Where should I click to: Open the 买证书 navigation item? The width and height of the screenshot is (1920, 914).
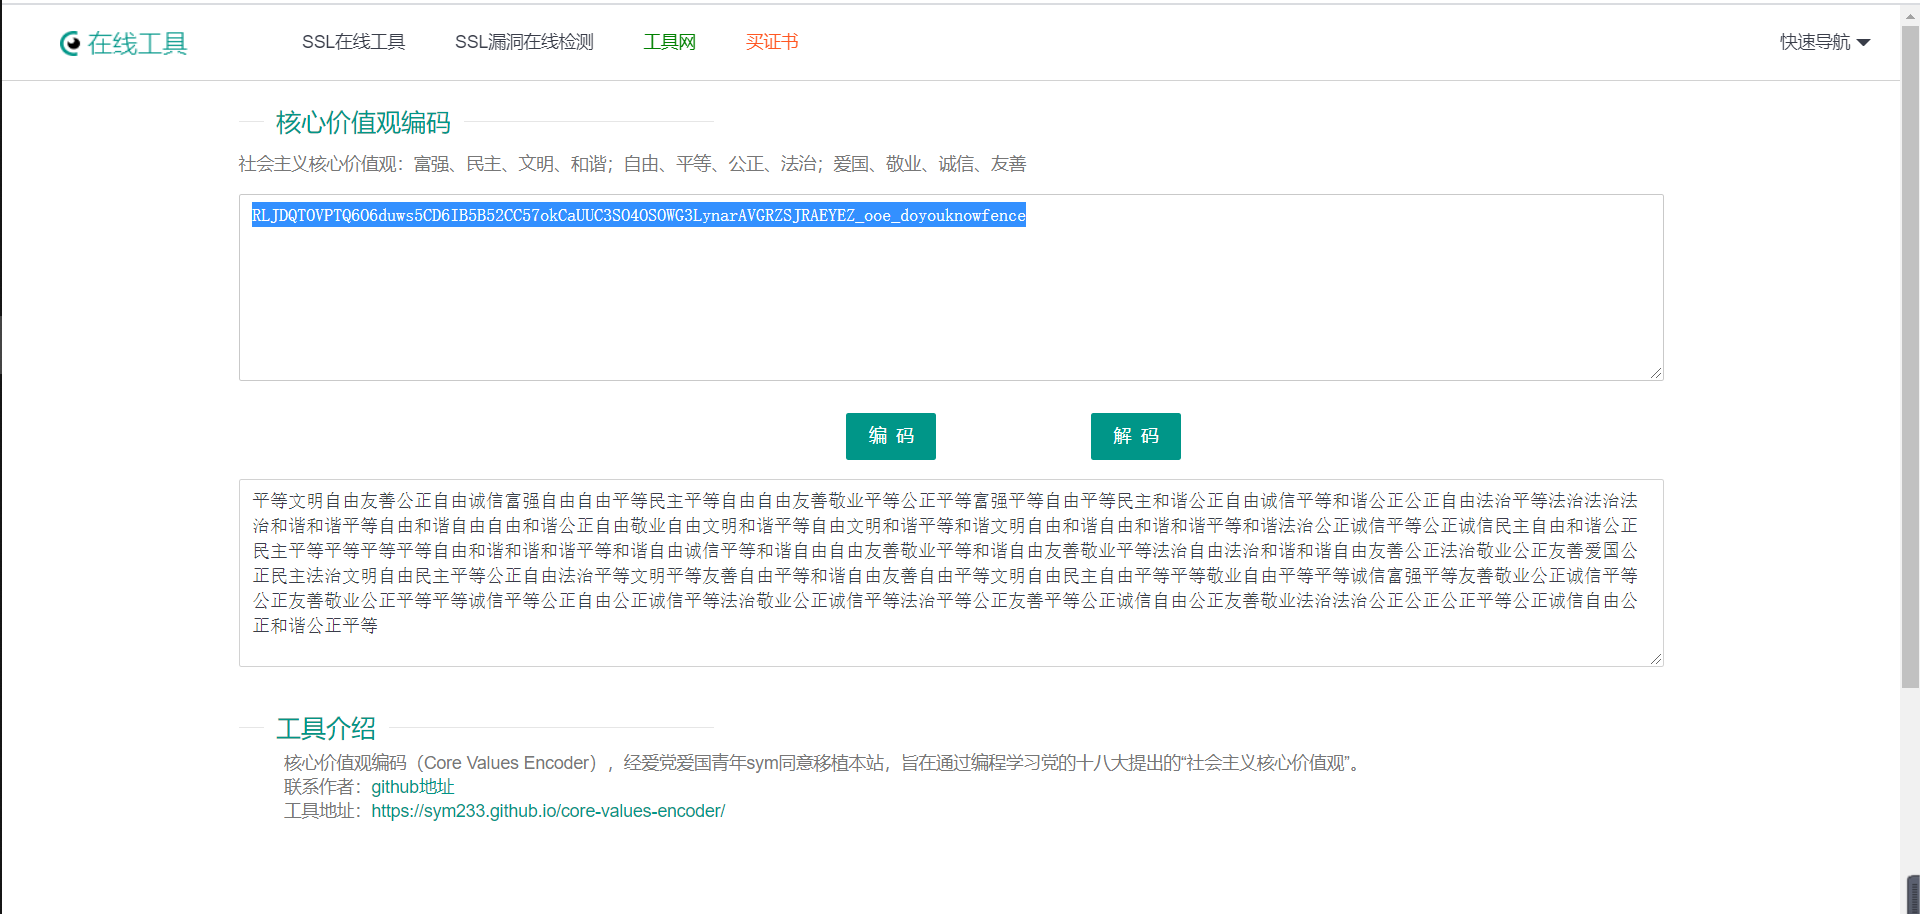coord(772,42)
